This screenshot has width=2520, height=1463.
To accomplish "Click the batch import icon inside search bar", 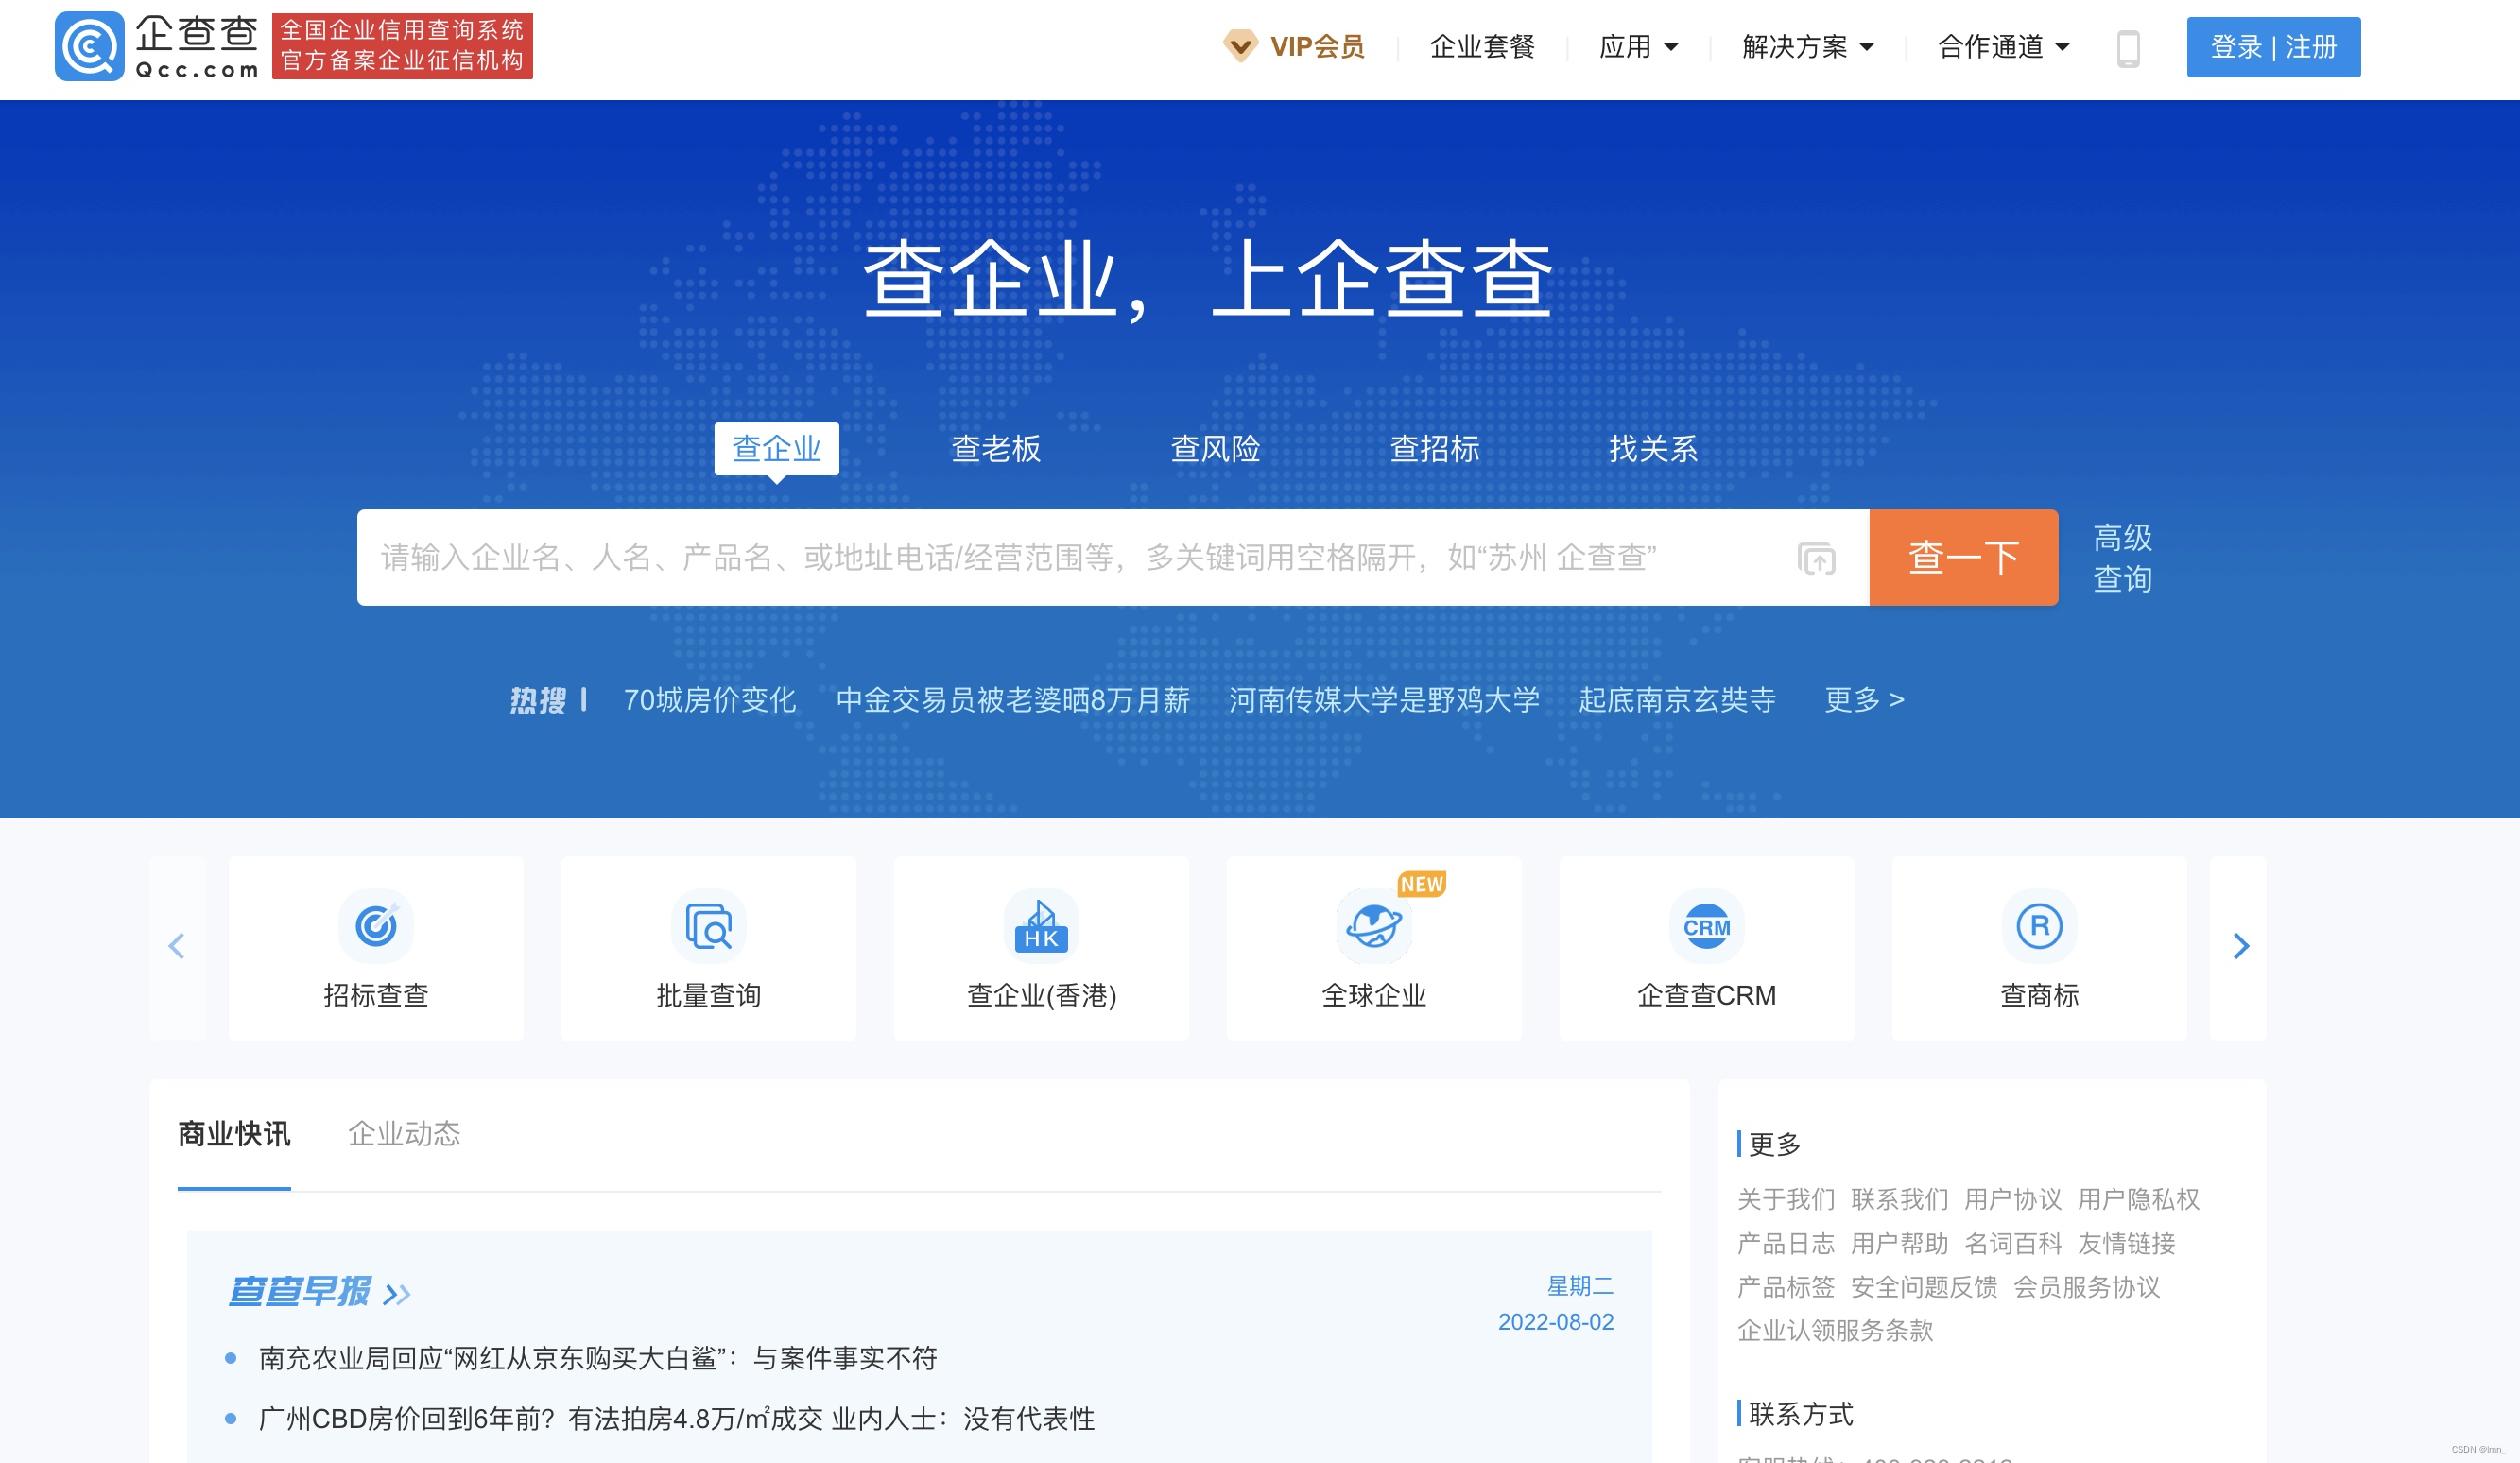I will pos(1814,558).
